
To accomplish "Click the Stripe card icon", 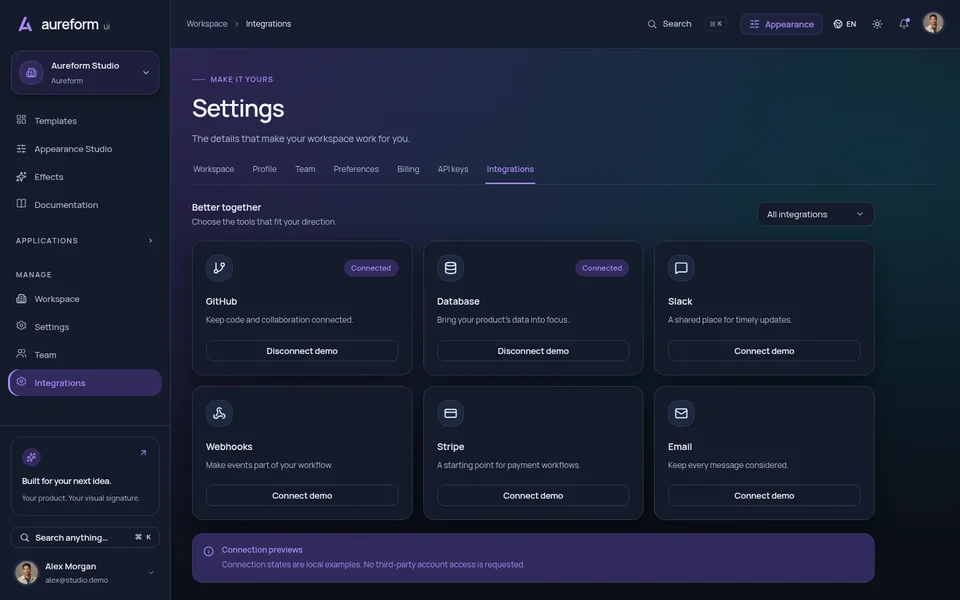I will (451, 413).
